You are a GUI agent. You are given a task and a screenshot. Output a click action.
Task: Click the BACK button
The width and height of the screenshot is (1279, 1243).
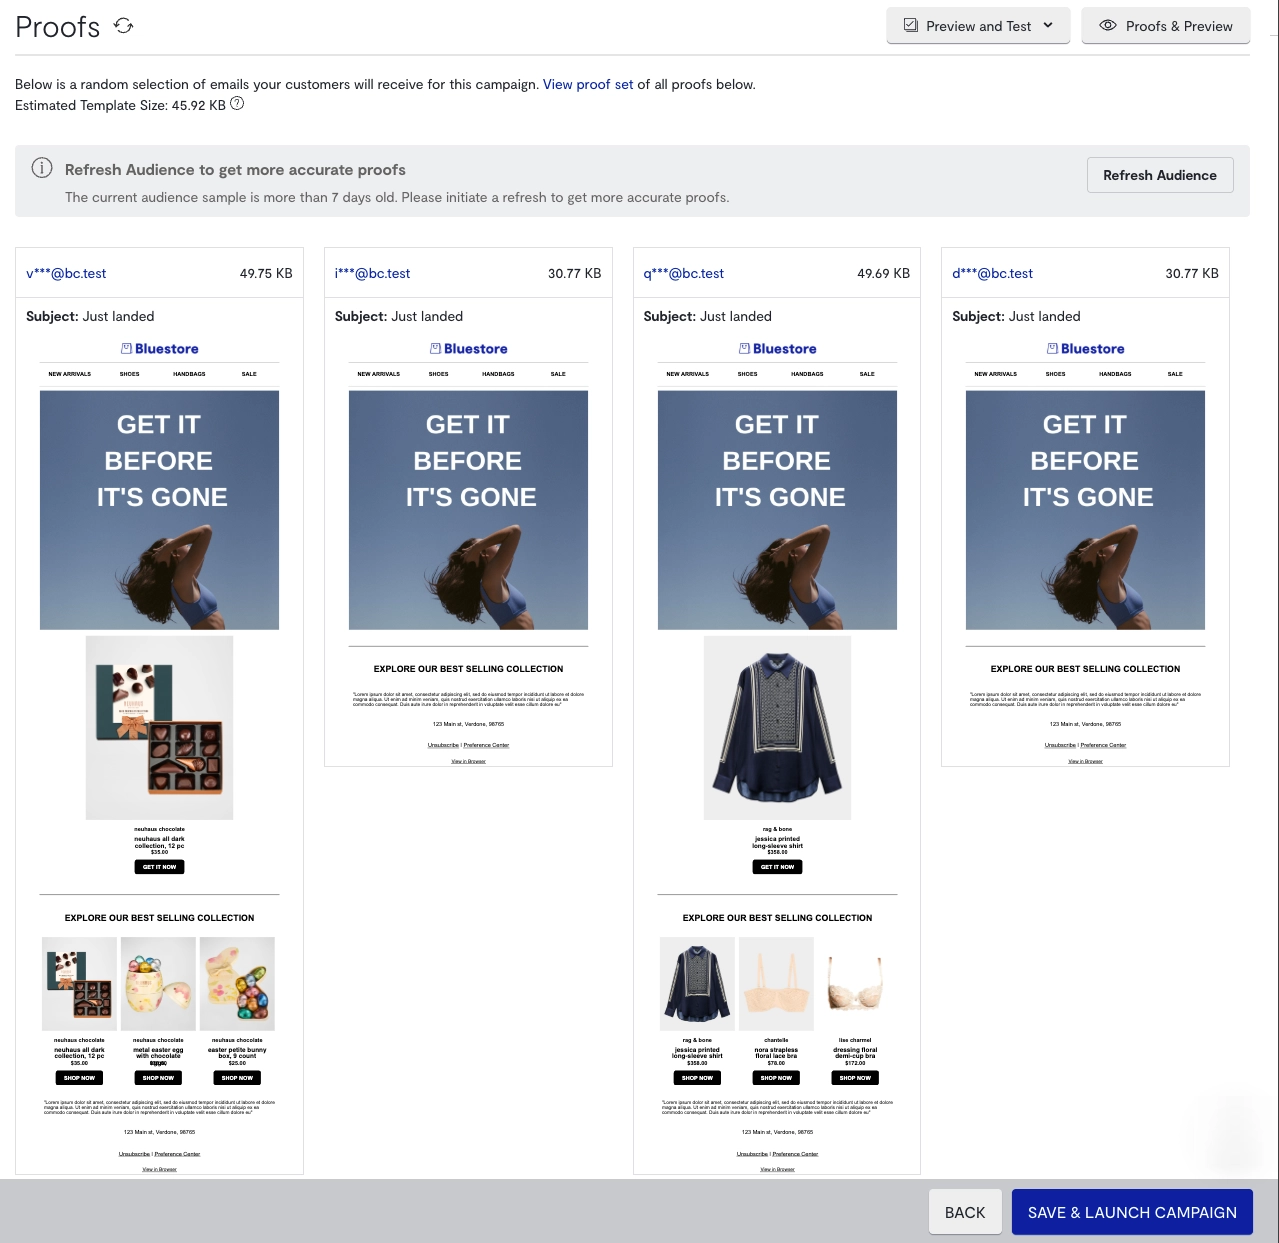(965, 1212)
